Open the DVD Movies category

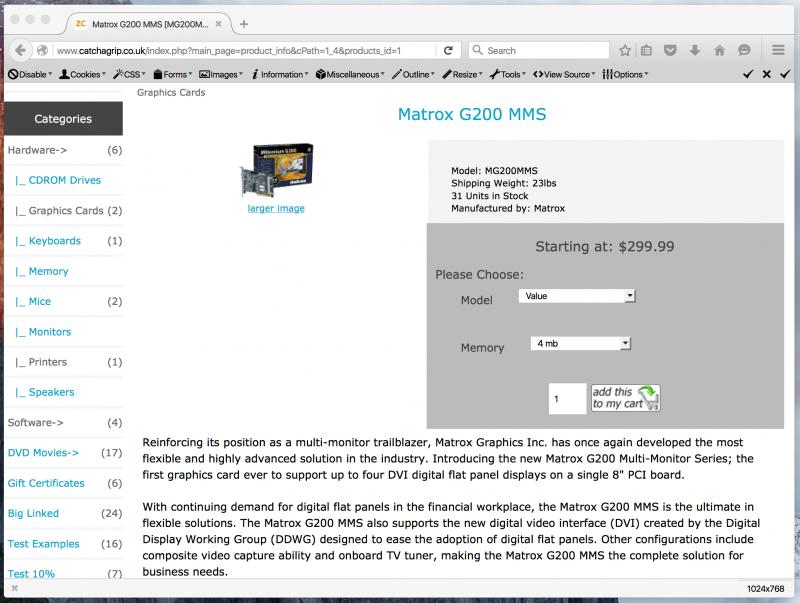pyautogui.click(x=43, y=453)
